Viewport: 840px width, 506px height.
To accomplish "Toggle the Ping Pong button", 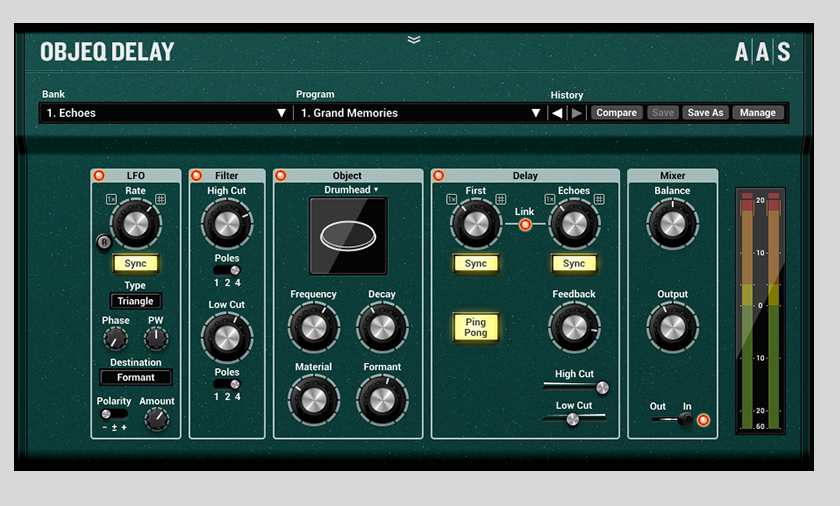I will (x=476, y=327).
